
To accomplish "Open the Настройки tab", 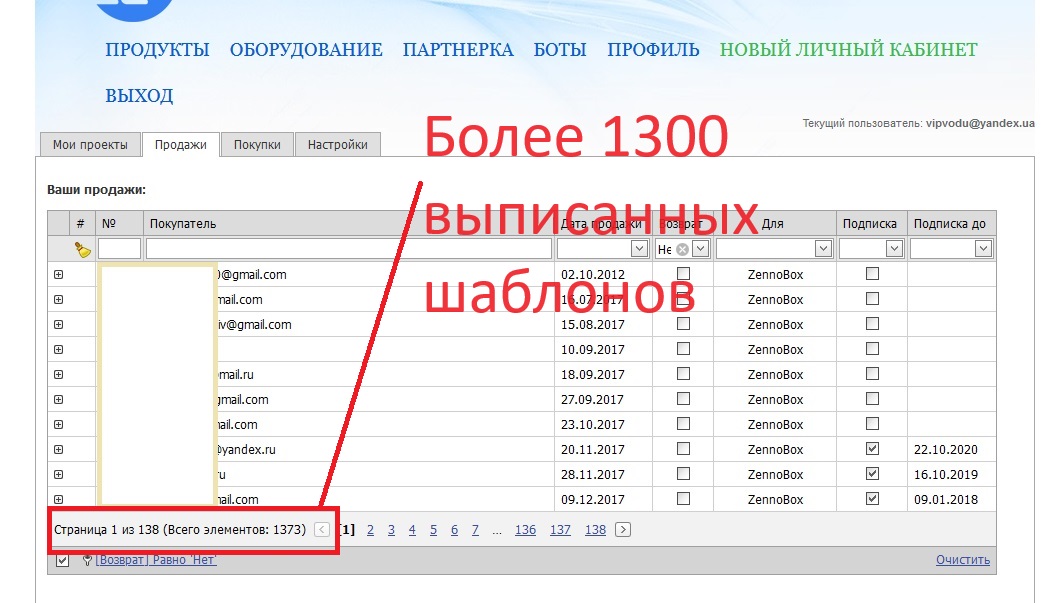I will coord(338,144).
